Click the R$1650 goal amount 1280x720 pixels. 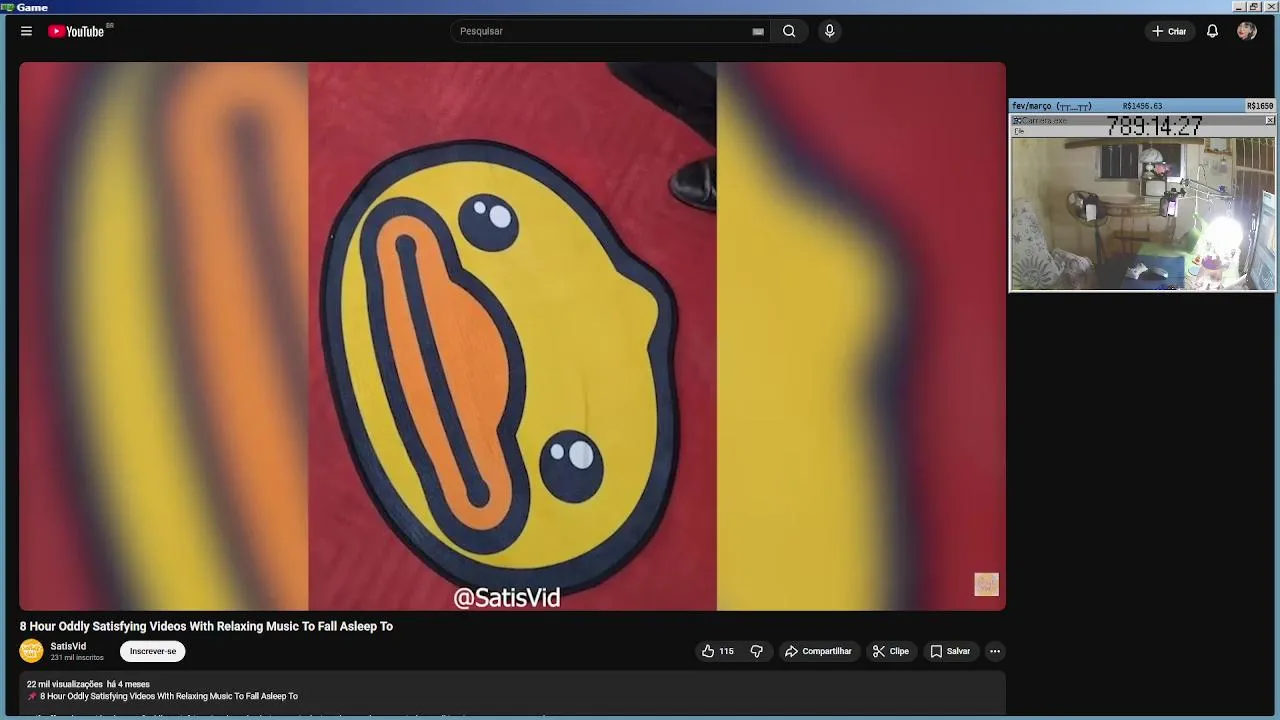[1260, 106]
